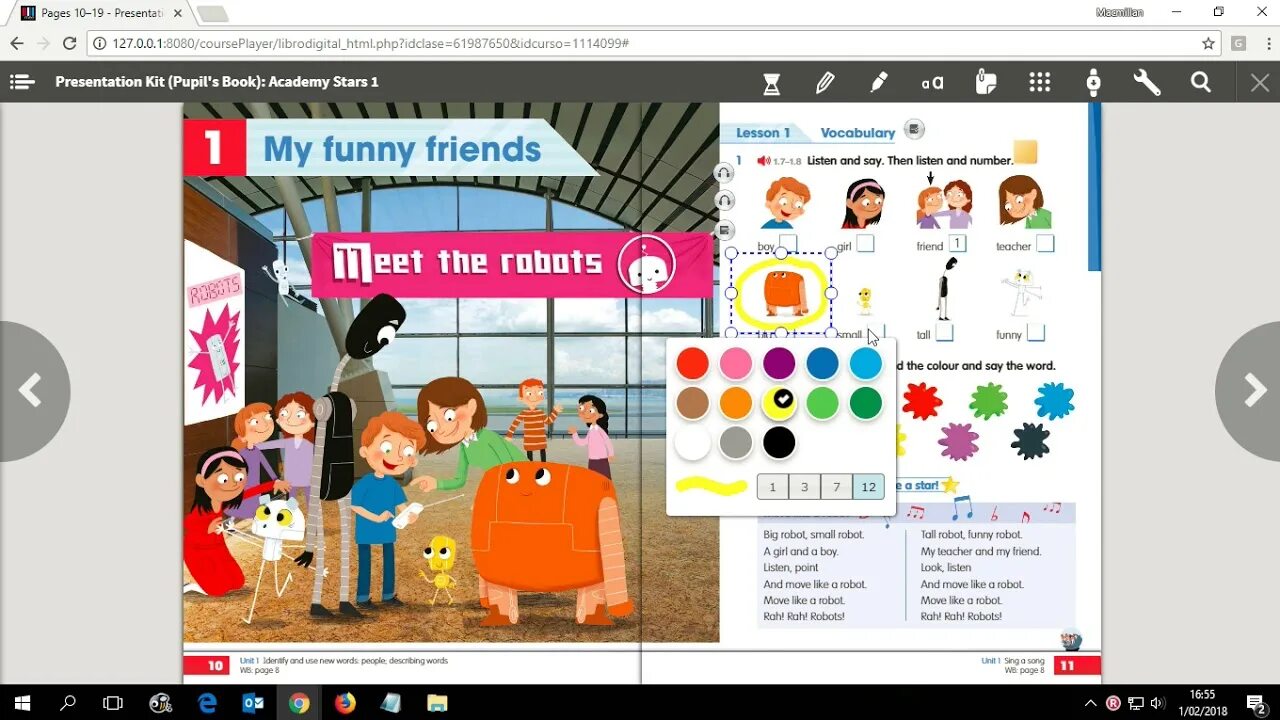Pick the brown color swatch
The height and width of the screenshot is (720, 1280).
pos(692,403)
